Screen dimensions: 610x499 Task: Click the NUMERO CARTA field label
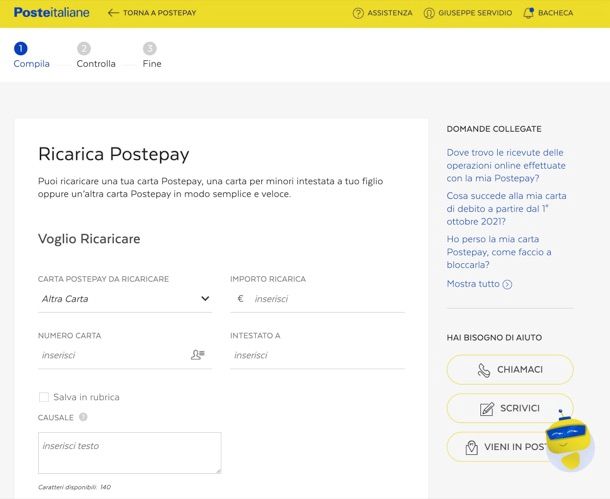pos(70,336)
